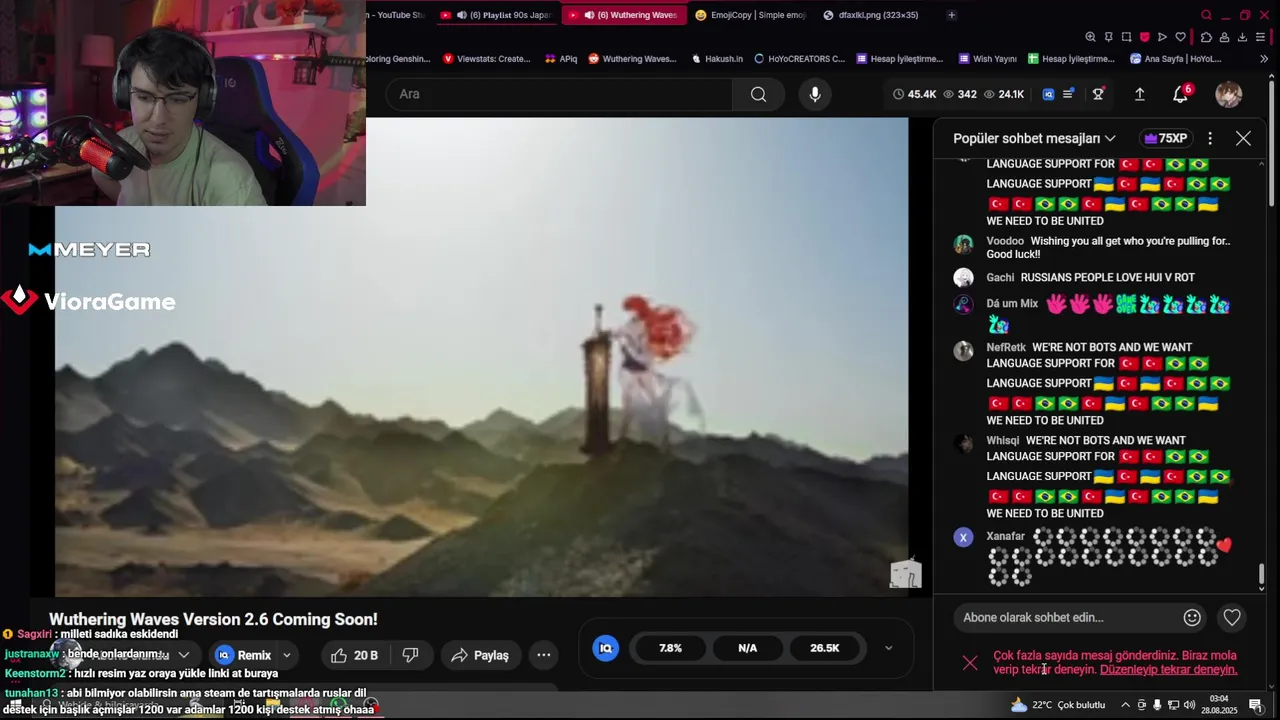Select the Wuthering Waves YouTube tab
The height and width of the screenshot is (720, 1280).
point(624,15)
